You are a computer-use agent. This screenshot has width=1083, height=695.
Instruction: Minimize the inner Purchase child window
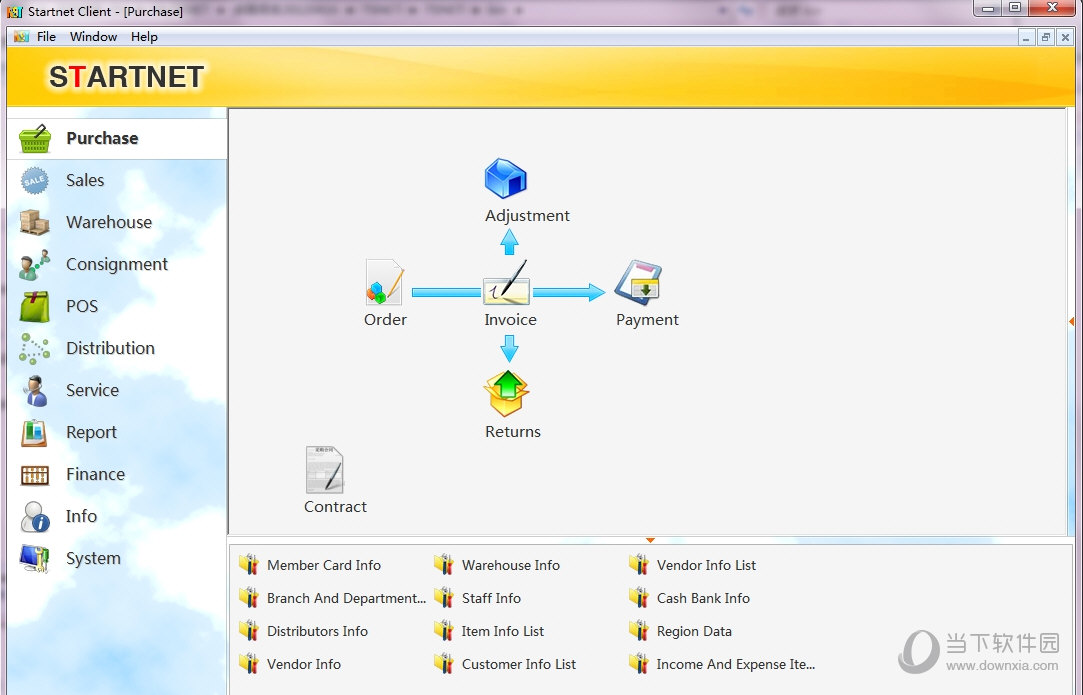point(1026,37)
